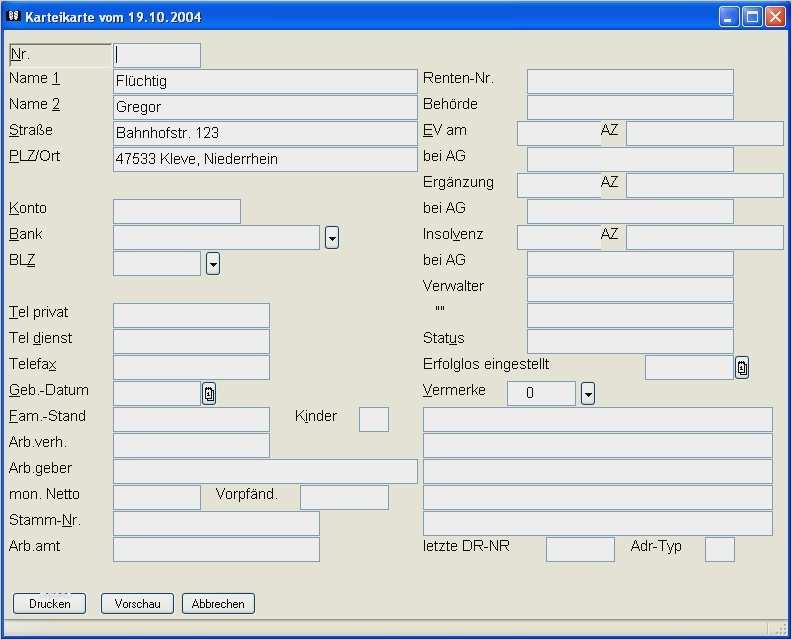Focus the Verwalter text field

coord(630,289)
